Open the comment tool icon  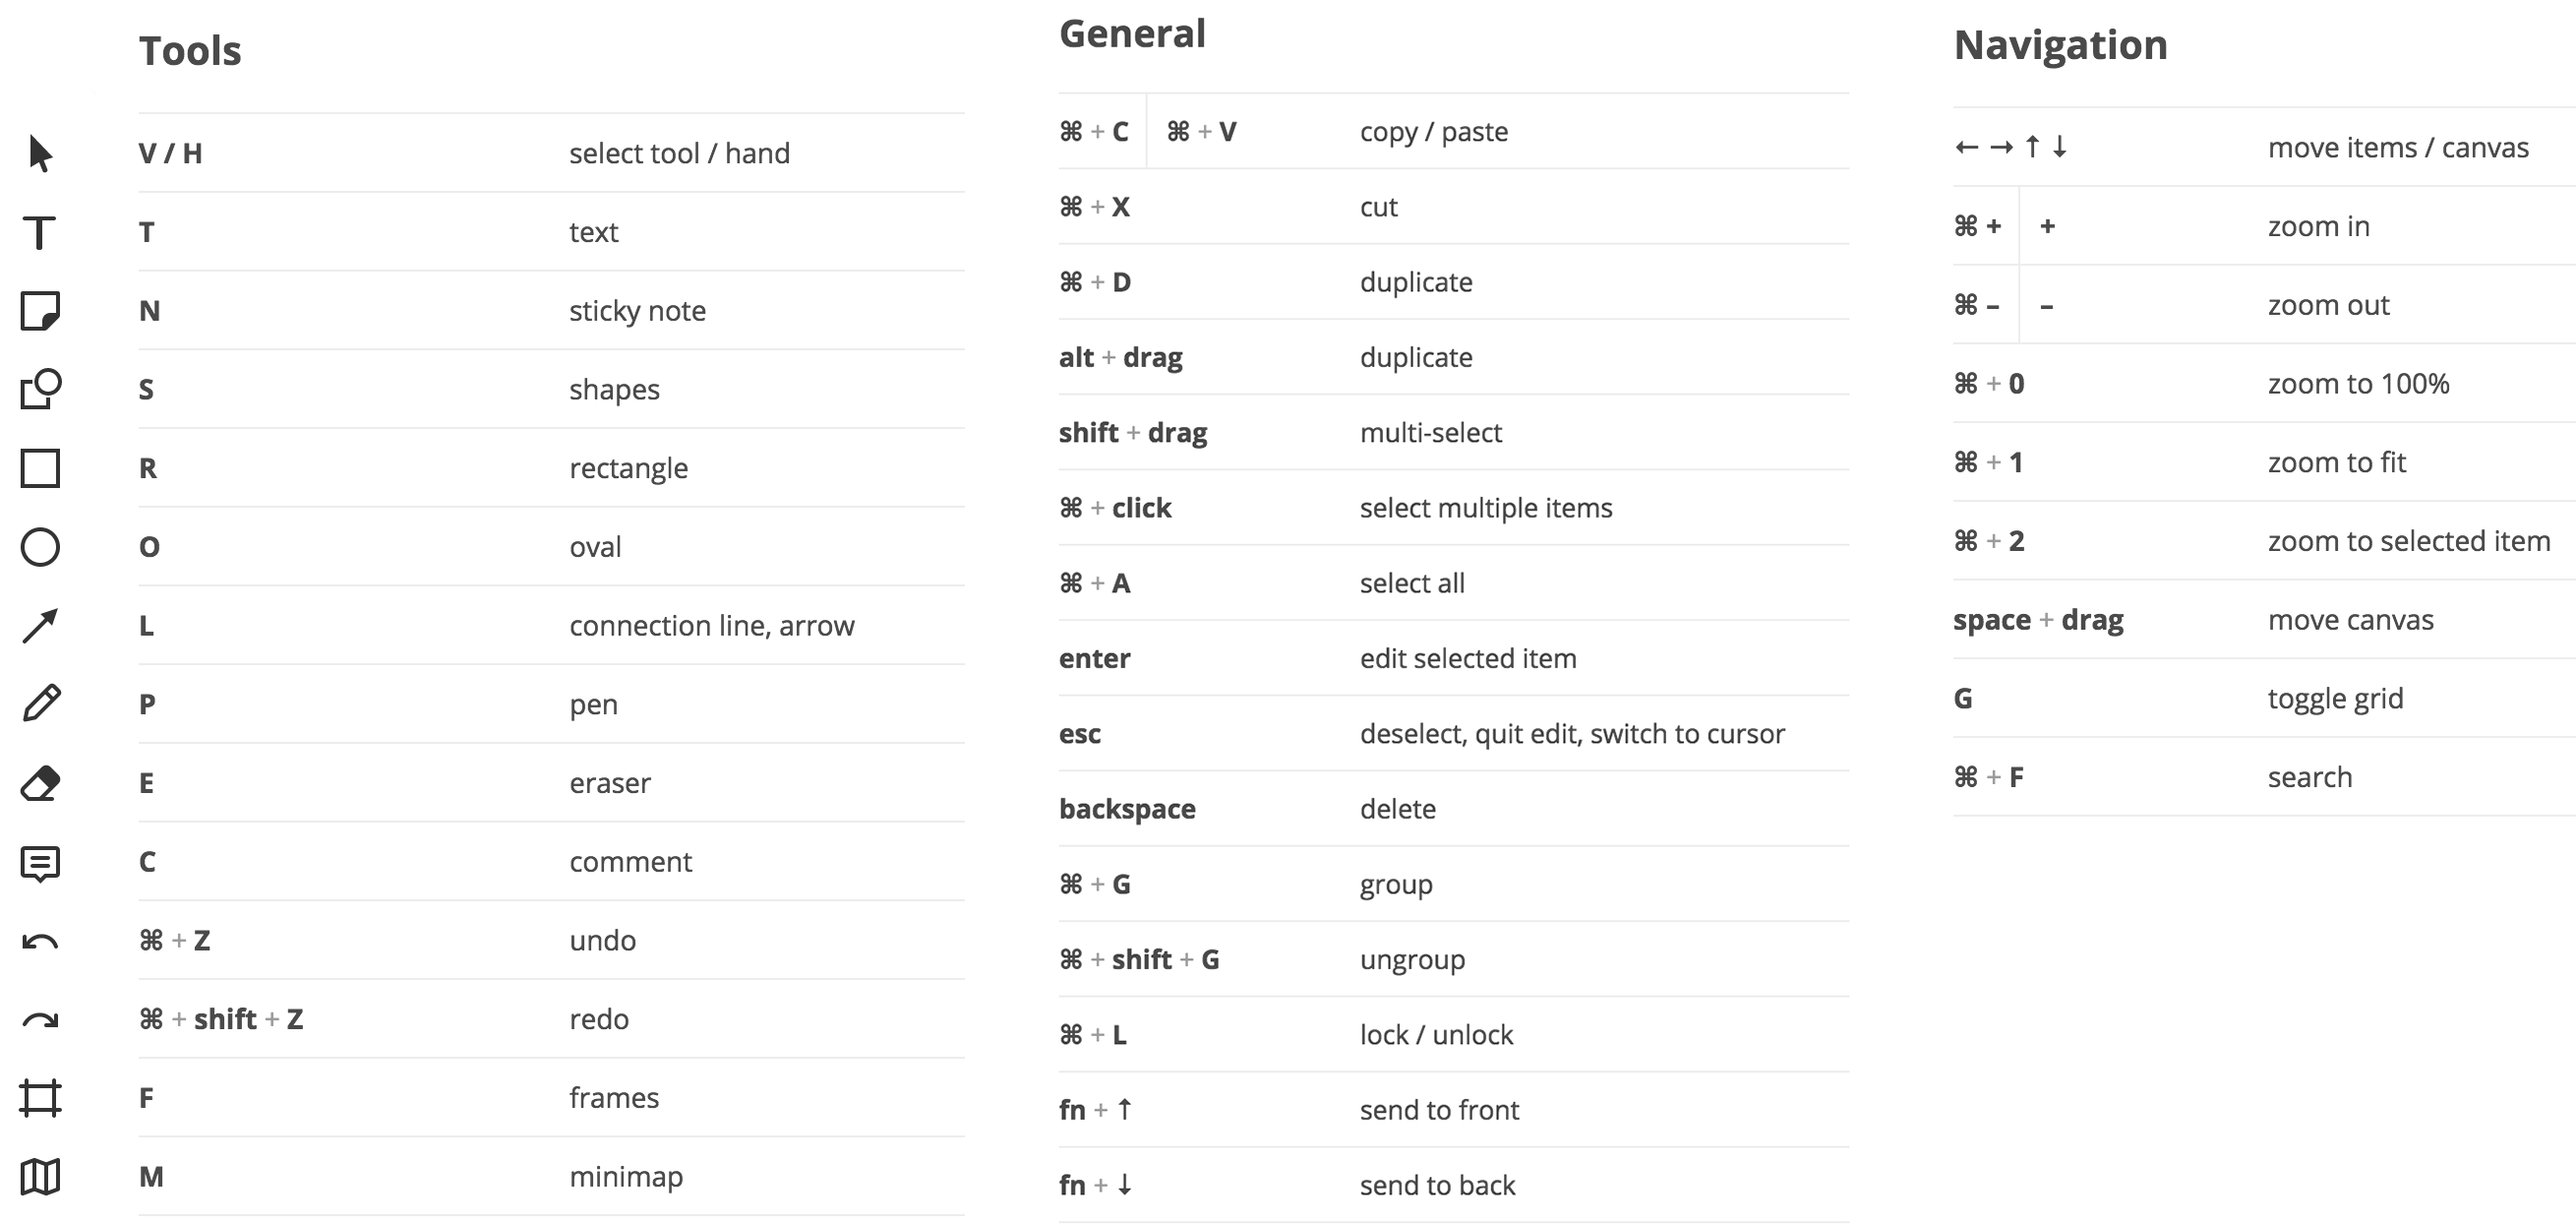40,863
